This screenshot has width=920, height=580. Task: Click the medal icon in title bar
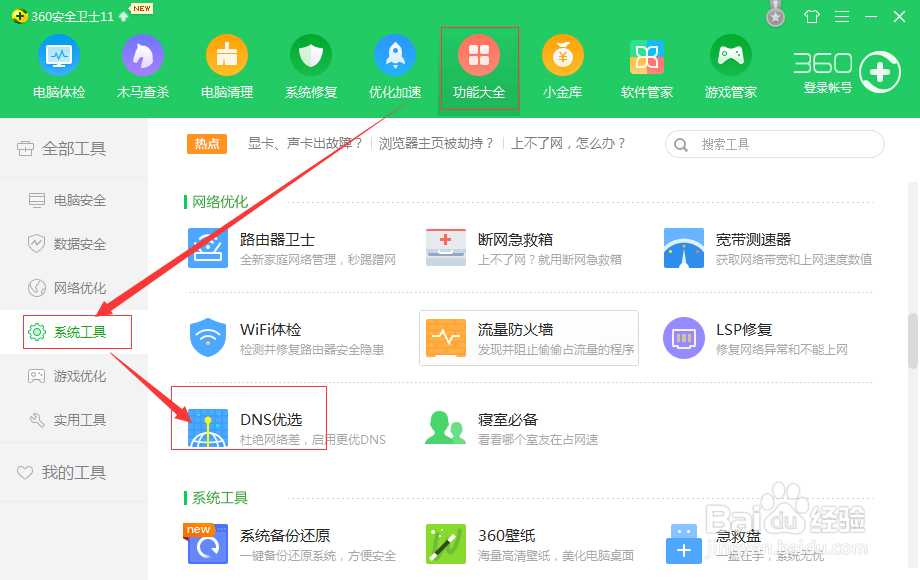[776, 15]
